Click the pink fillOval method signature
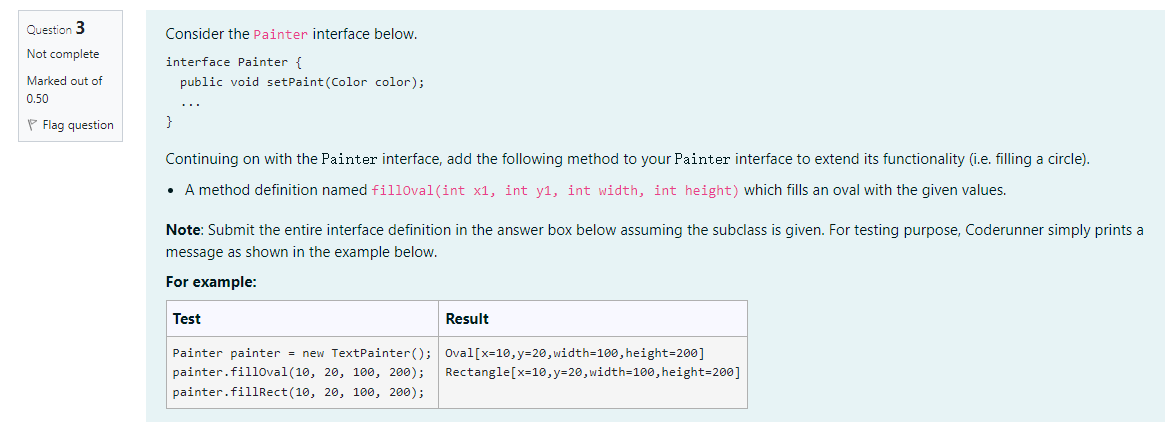1165x422 pixels. pyautogui.click(x=555, y=190)
